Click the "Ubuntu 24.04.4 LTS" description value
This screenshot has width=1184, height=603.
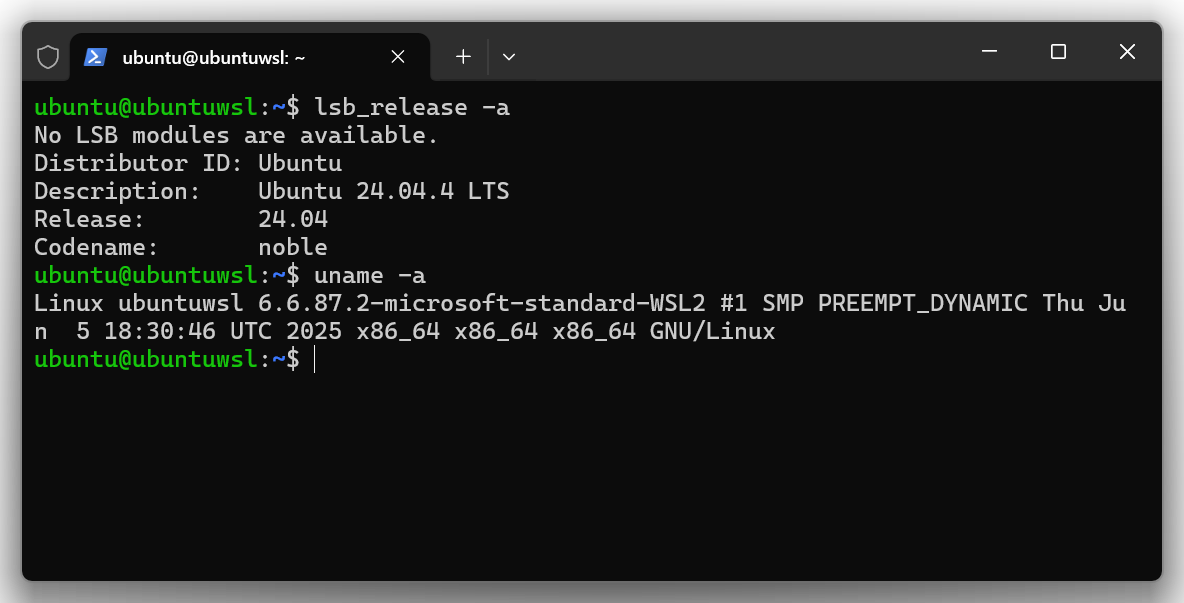[384, 191]
